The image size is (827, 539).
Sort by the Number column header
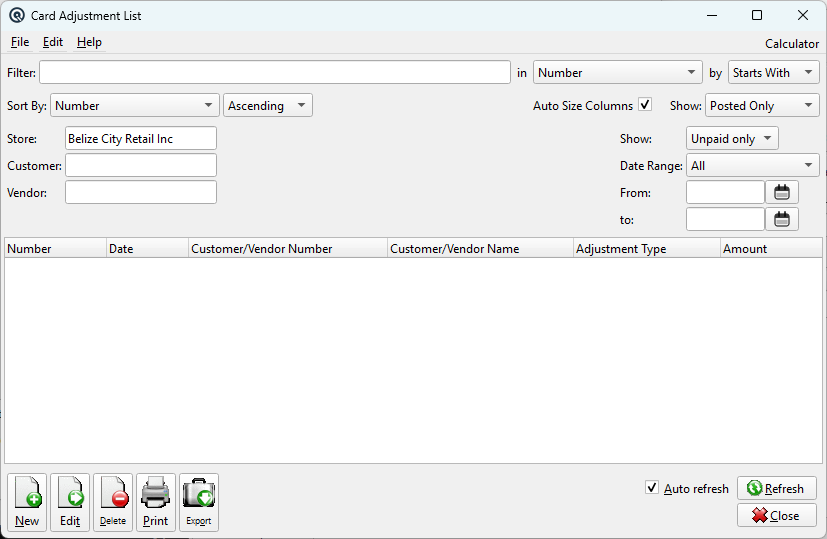55,248
